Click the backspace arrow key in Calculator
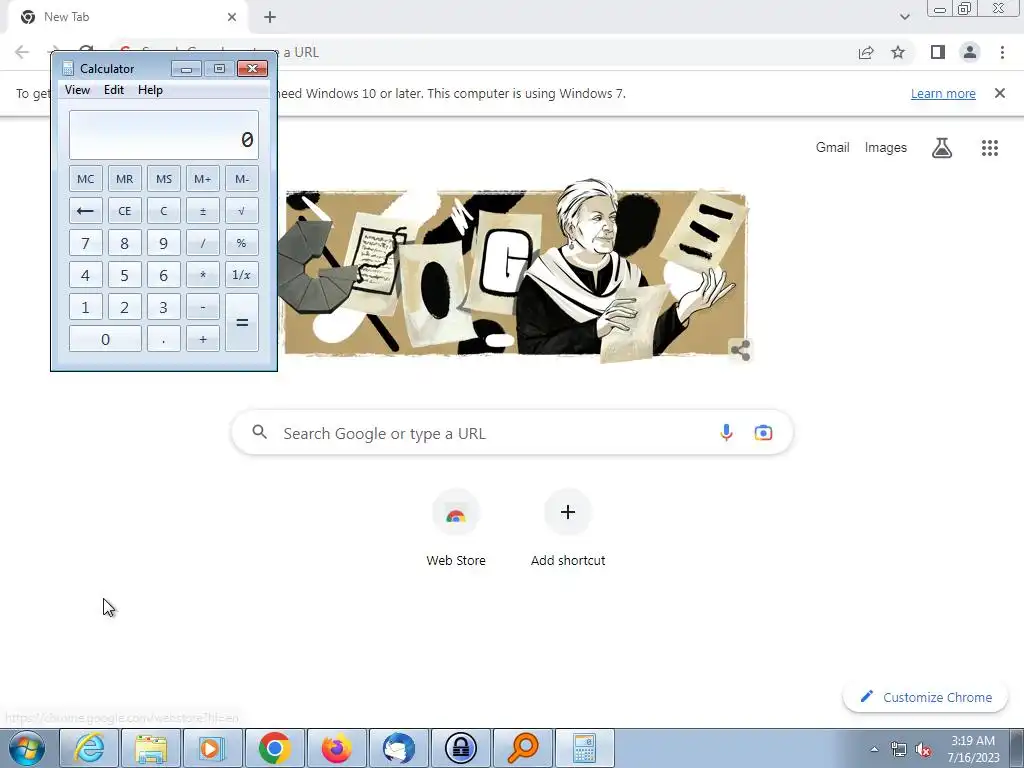The image size is (1024, 768). point(86,211)
